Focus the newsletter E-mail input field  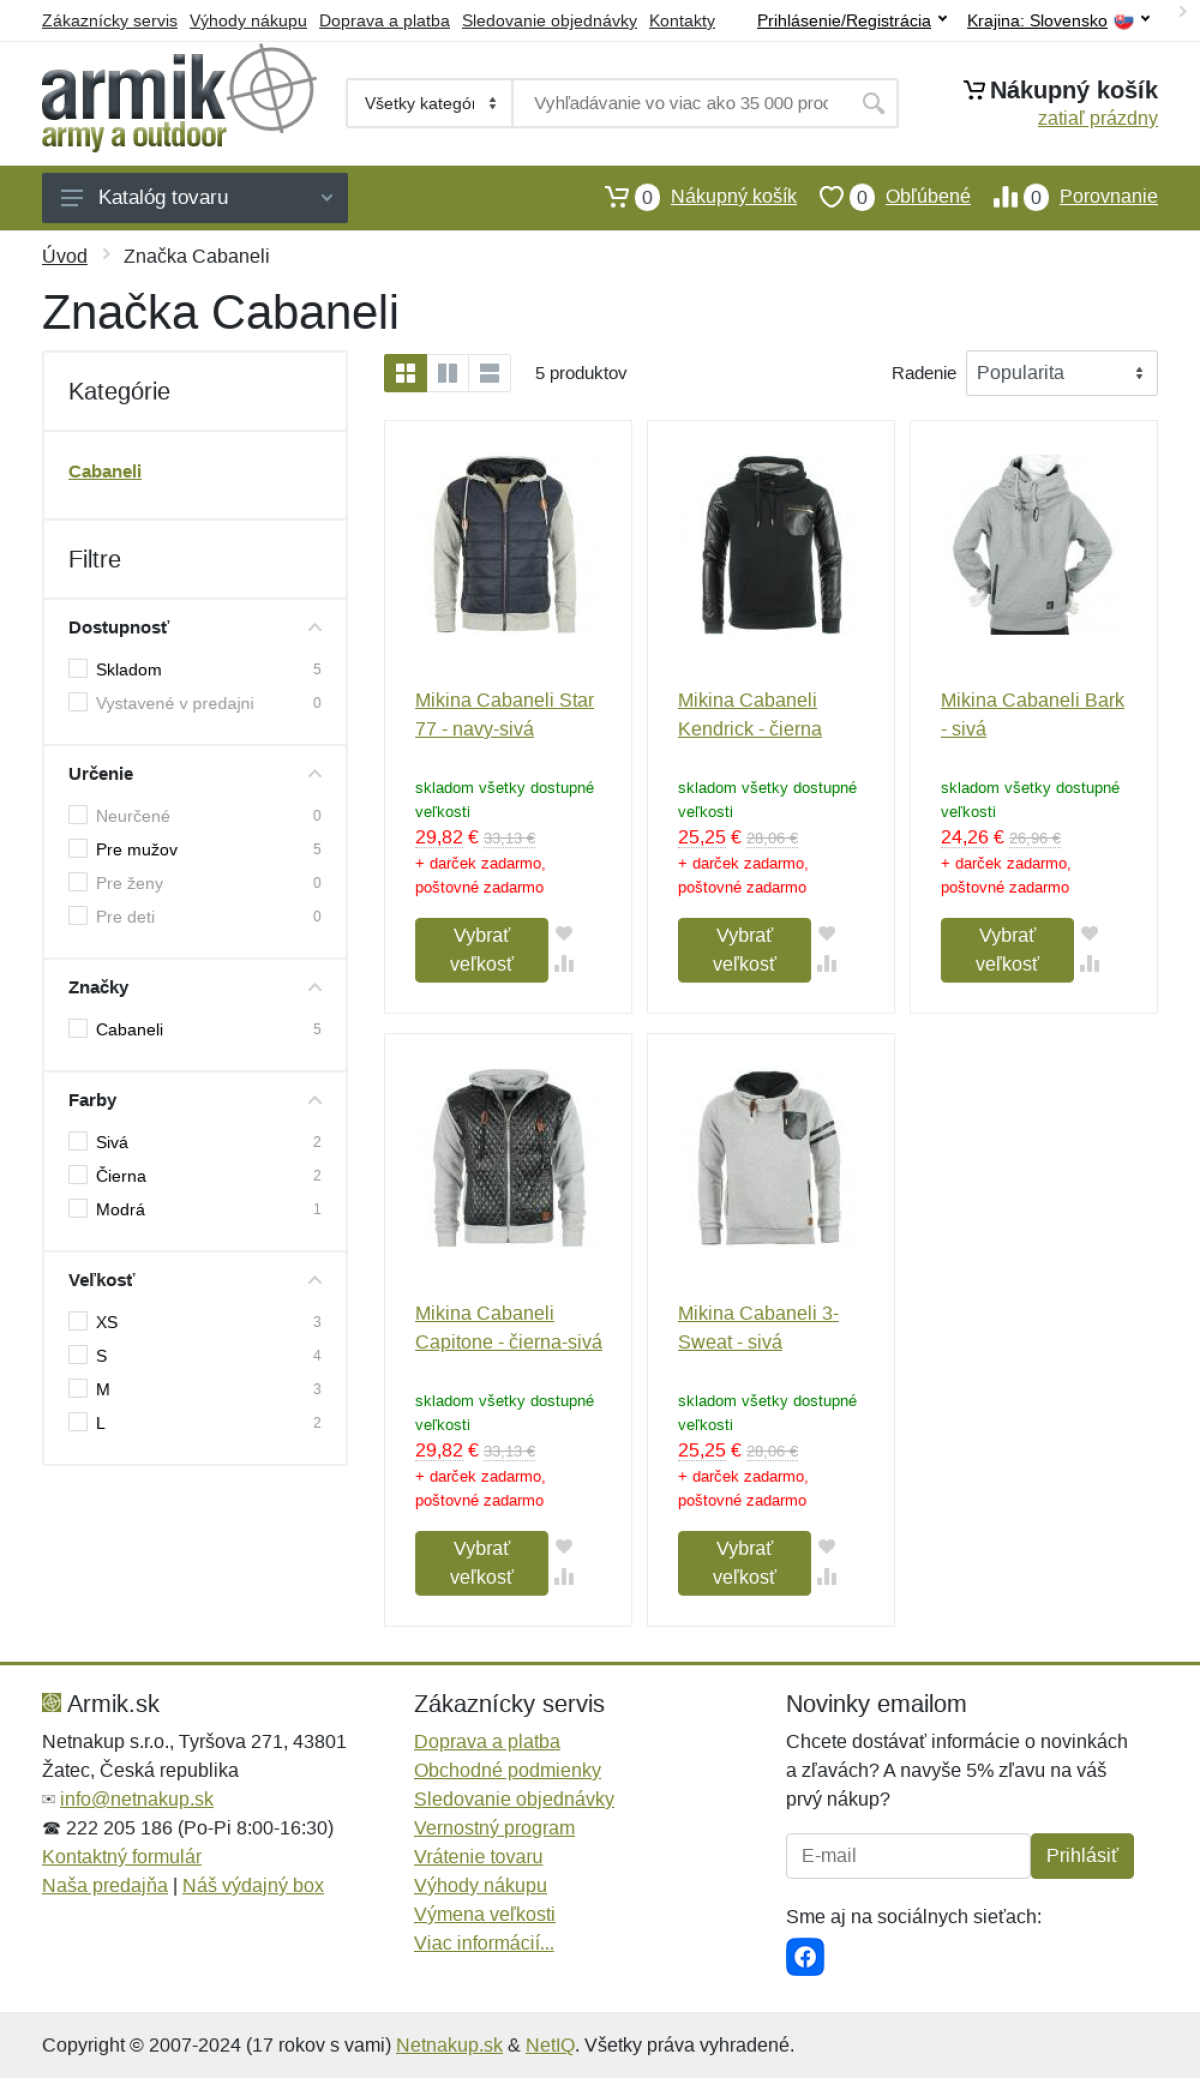(x=908, y=1856)
